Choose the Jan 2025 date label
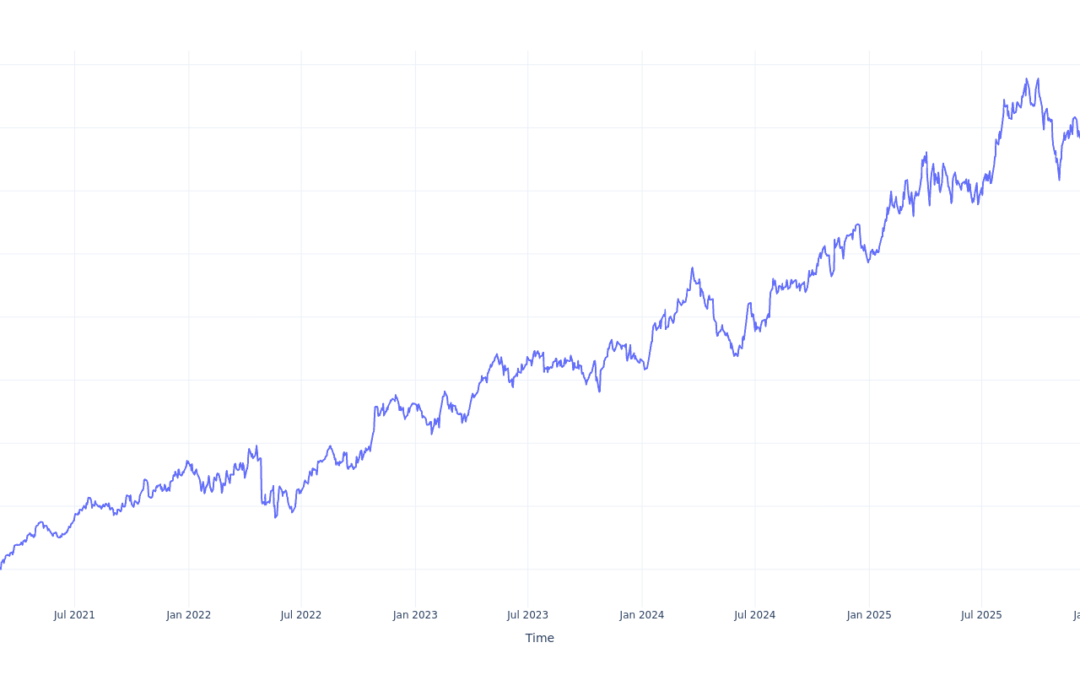1080x675 pixels. [869, 615]
